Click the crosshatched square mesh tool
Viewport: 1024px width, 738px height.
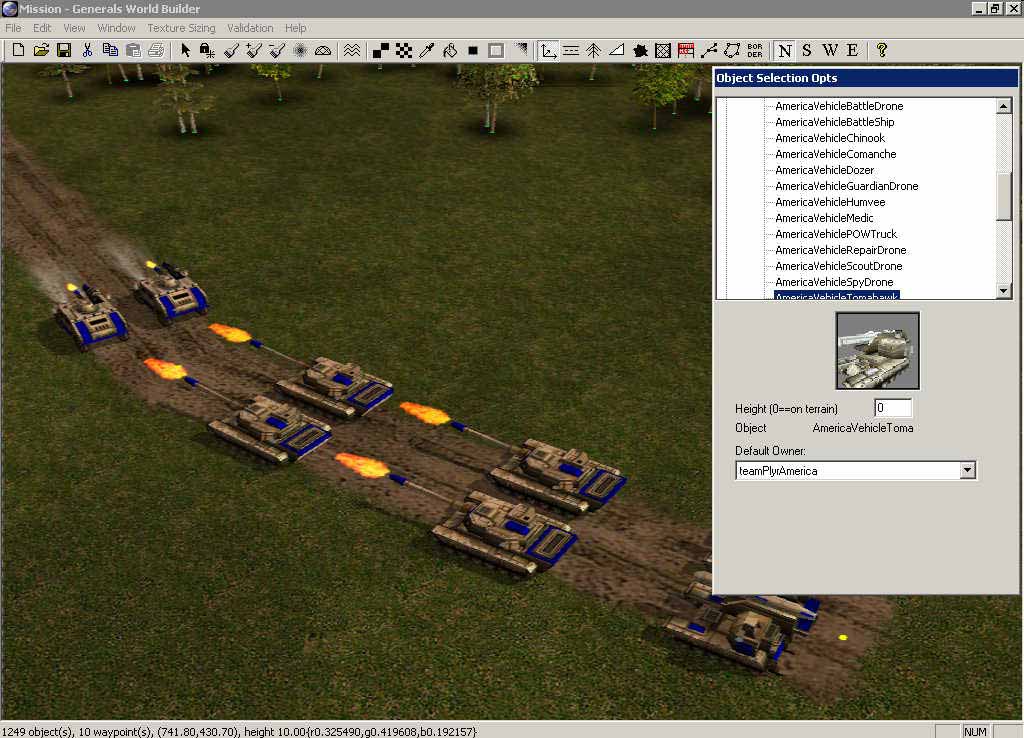tap(663, 50)
